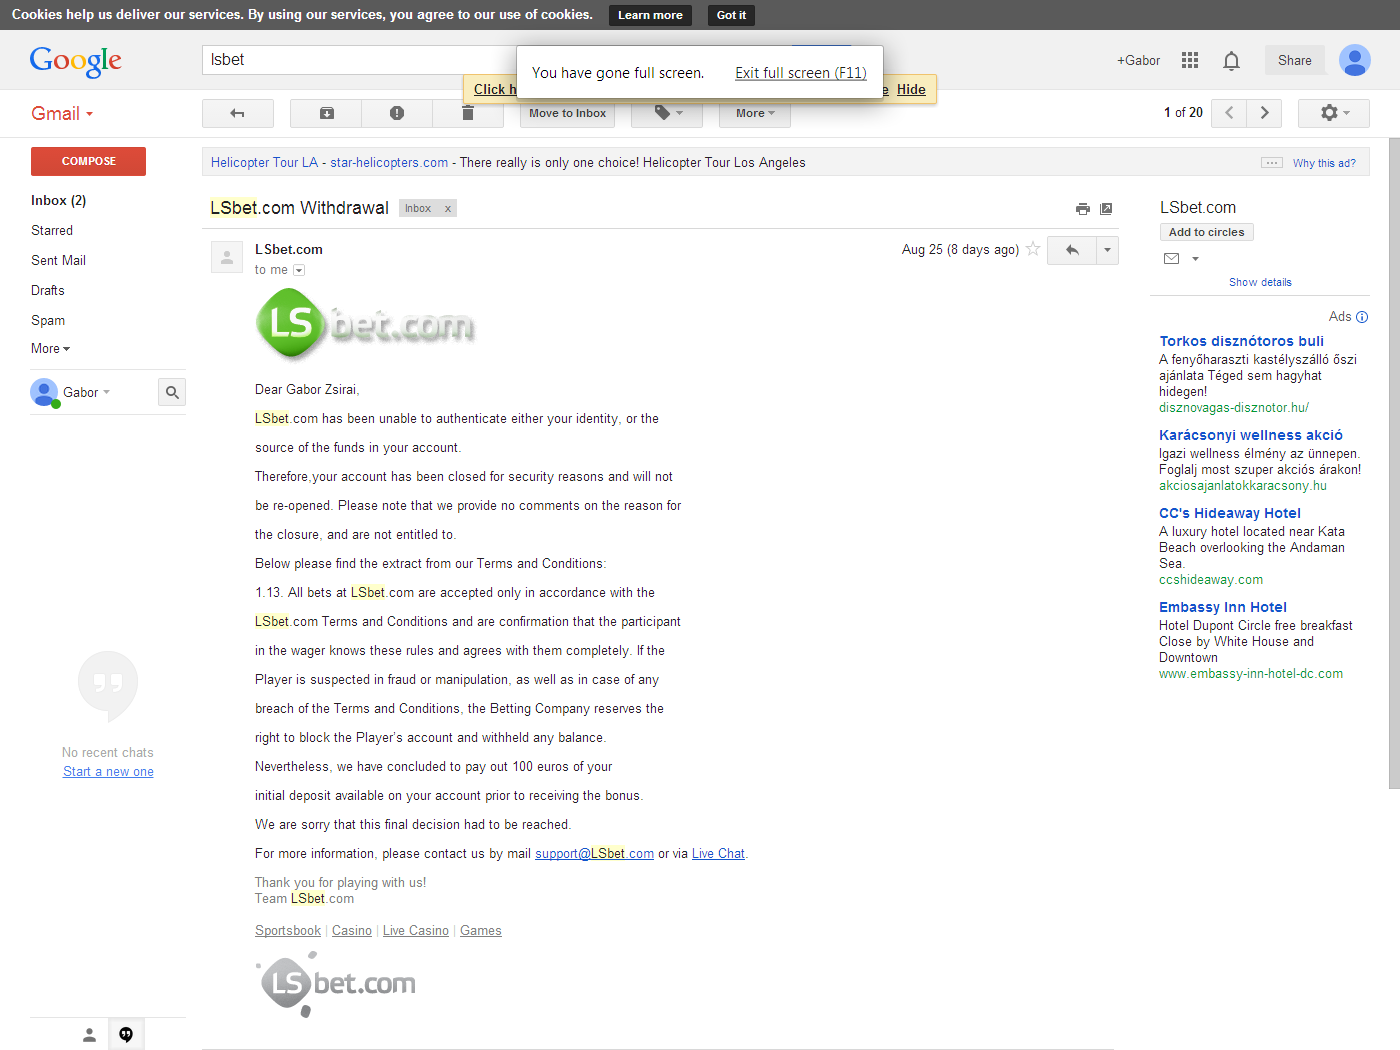Screen dimensions: 1400x1050
Task: Open the Gmail product dropdown
Action: pyautogui.click(x=62, y=113)
